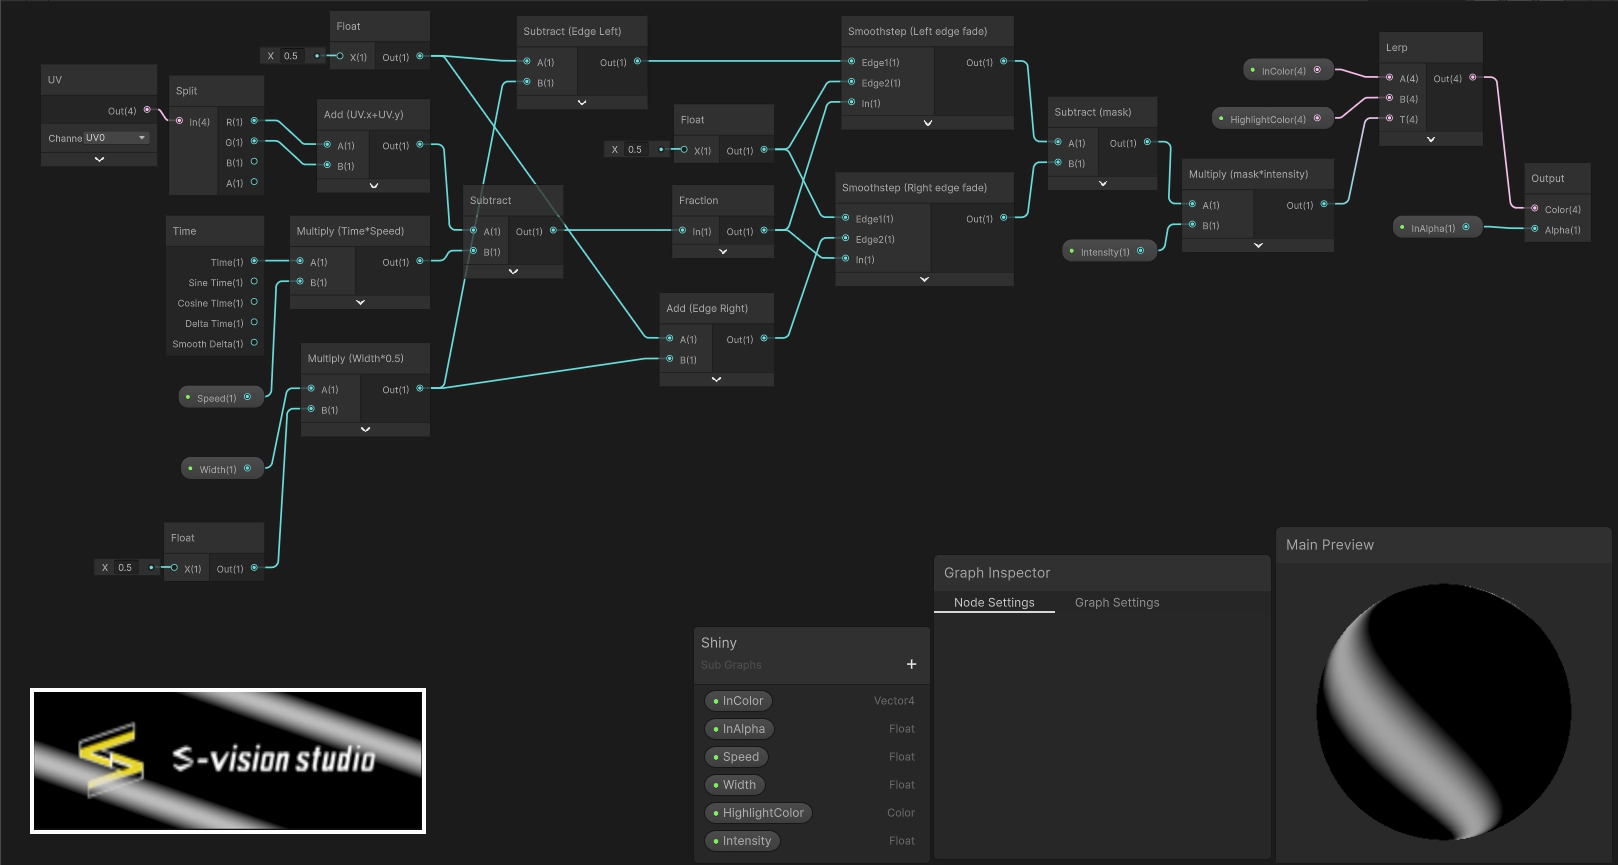Switch to the Node Settings tab
The width and height of the screenshot is (1618, 865).
(994, 602)
